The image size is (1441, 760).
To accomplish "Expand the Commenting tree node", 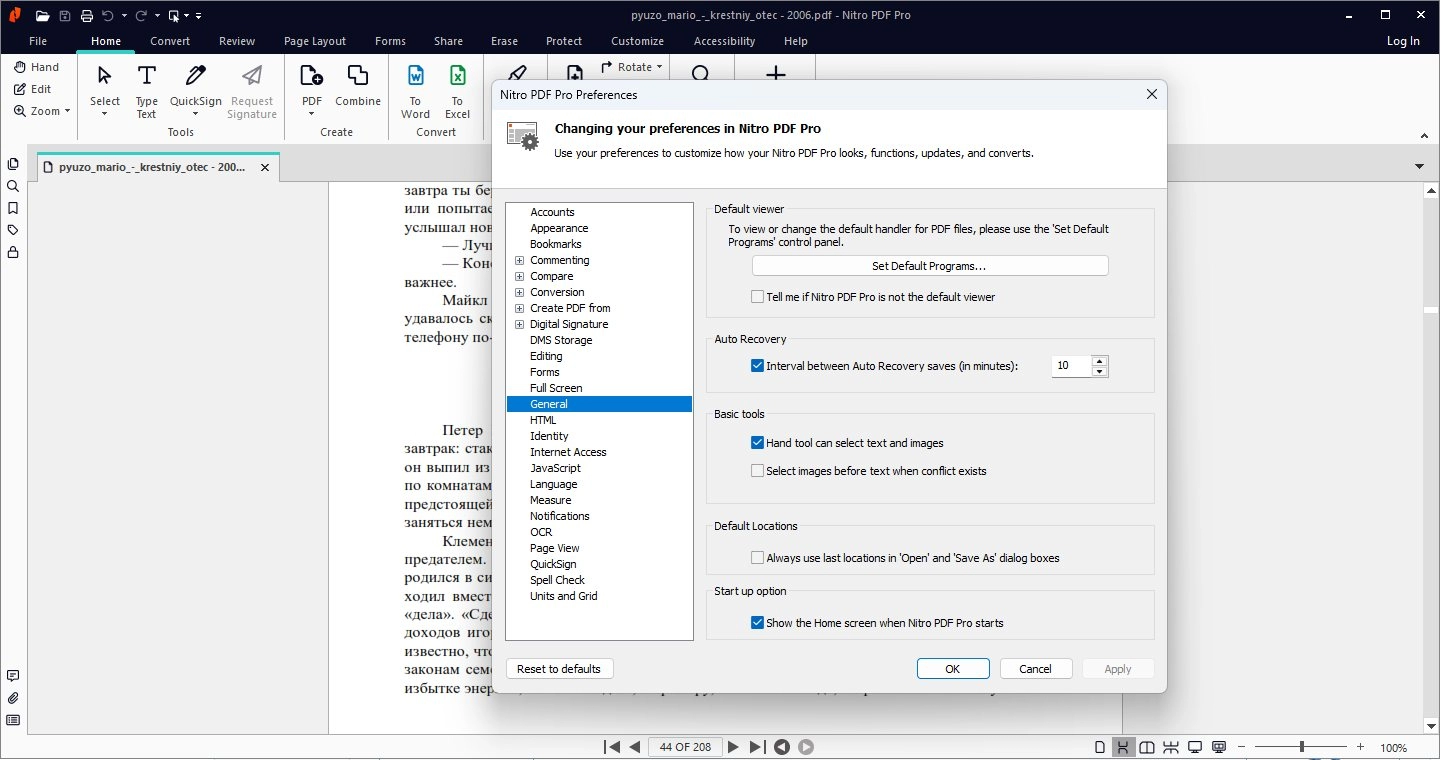I will tap(520, 261).
